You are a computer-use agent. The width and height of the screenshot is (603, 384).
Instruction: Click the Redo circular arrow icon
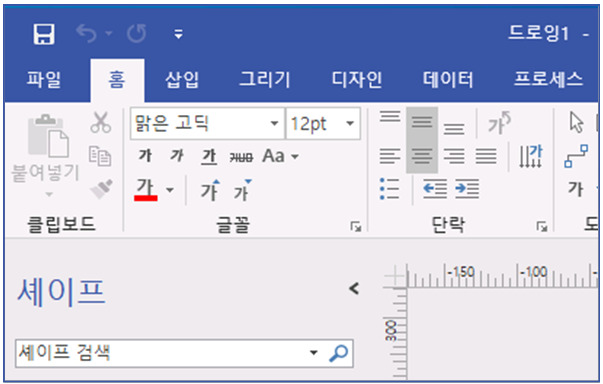point(137,34)
